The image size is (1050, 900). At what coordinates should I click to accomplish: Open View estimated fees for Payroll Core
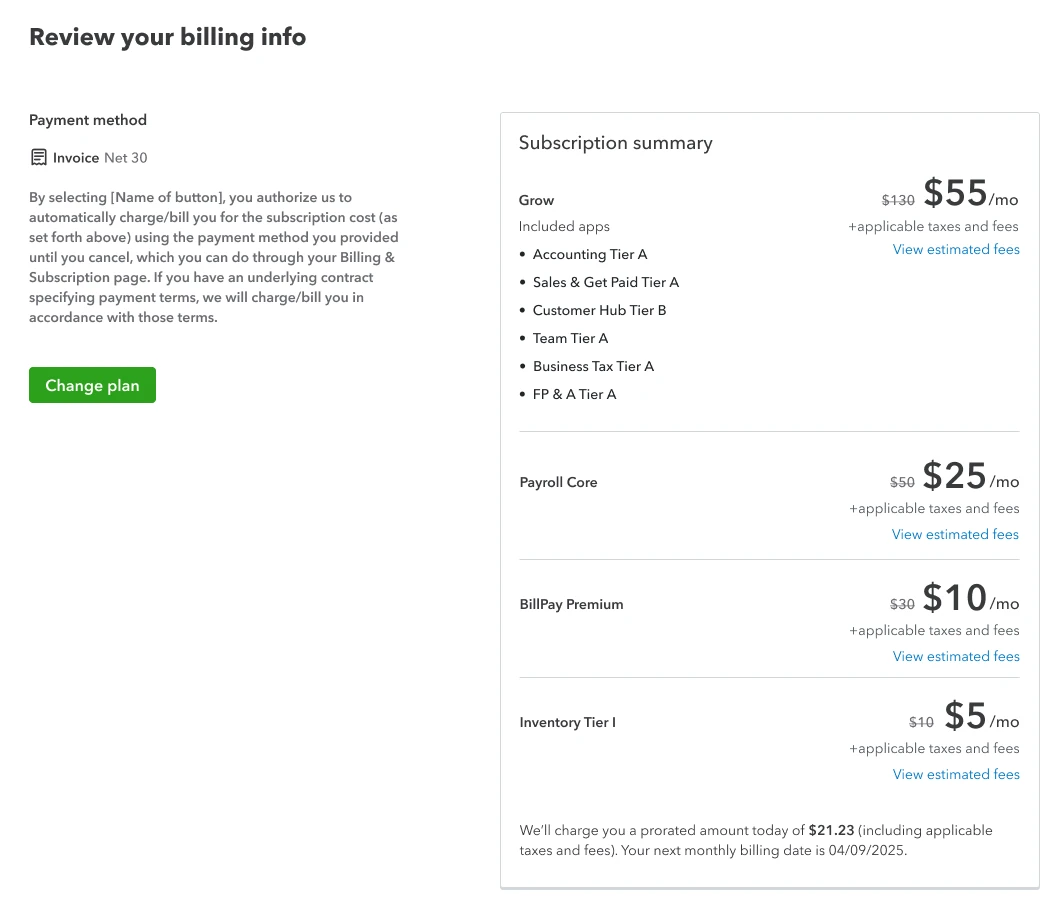click(955, 534)
